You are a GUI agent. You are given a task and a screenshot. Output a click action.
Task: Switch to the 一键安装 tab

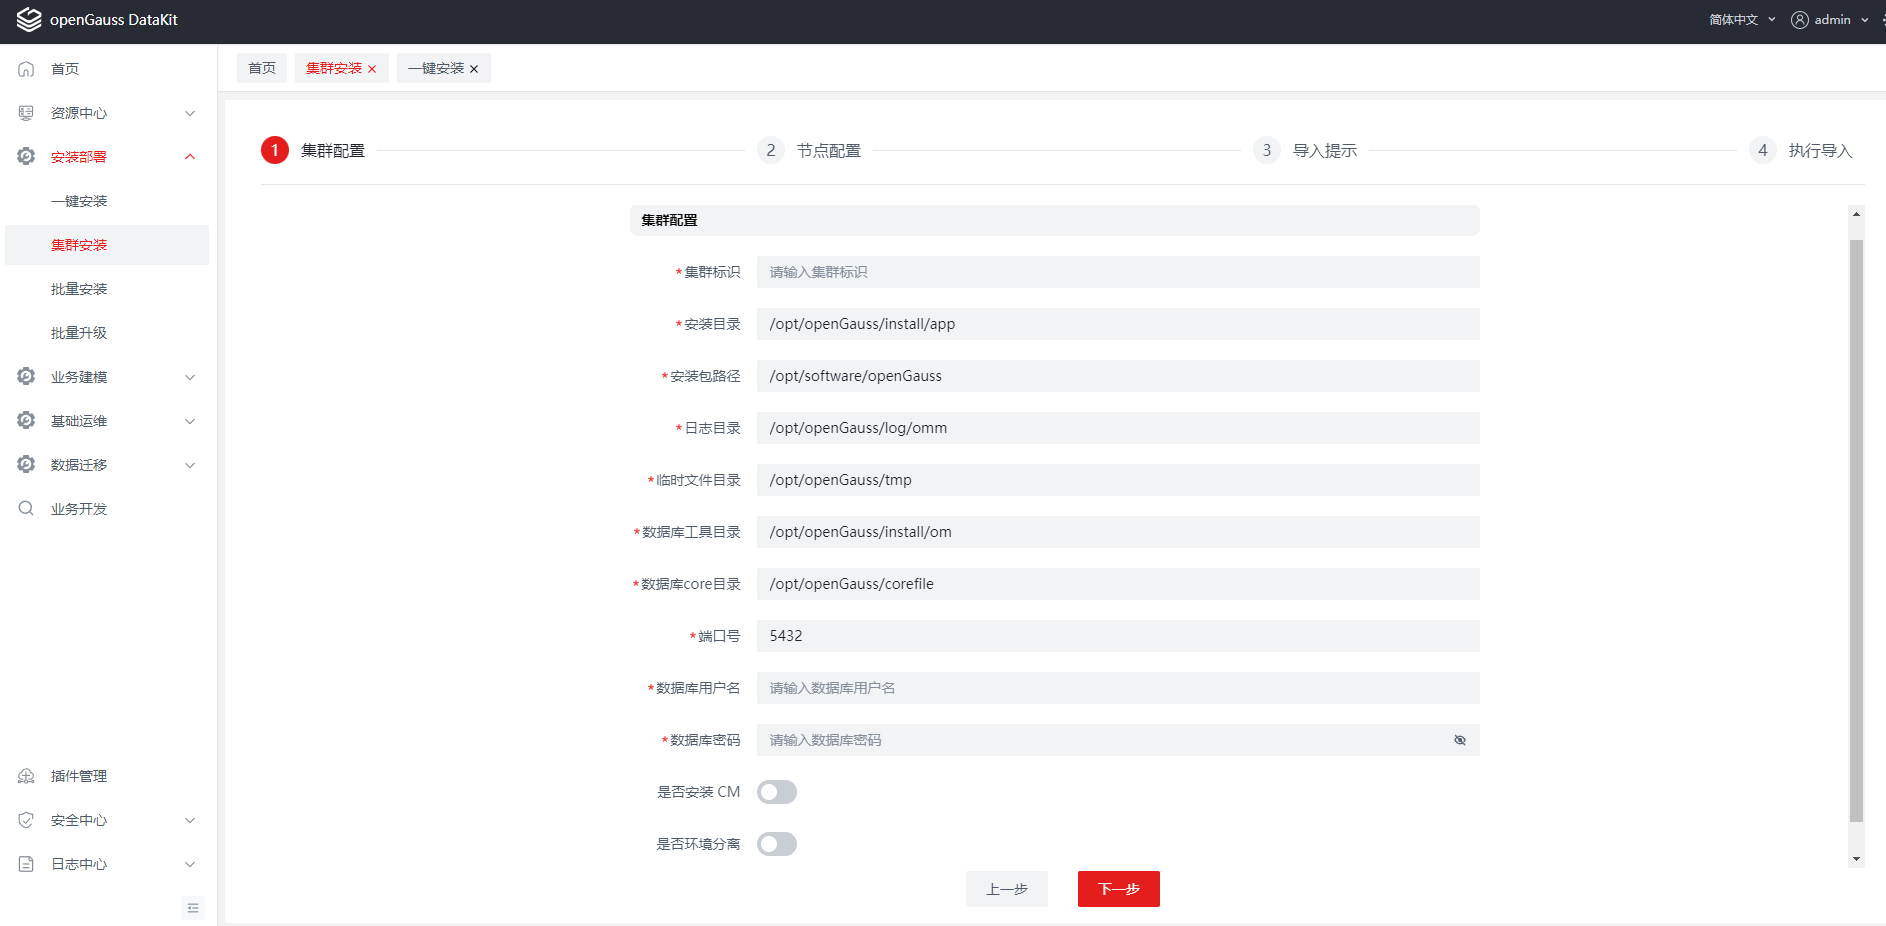[436, 68]
